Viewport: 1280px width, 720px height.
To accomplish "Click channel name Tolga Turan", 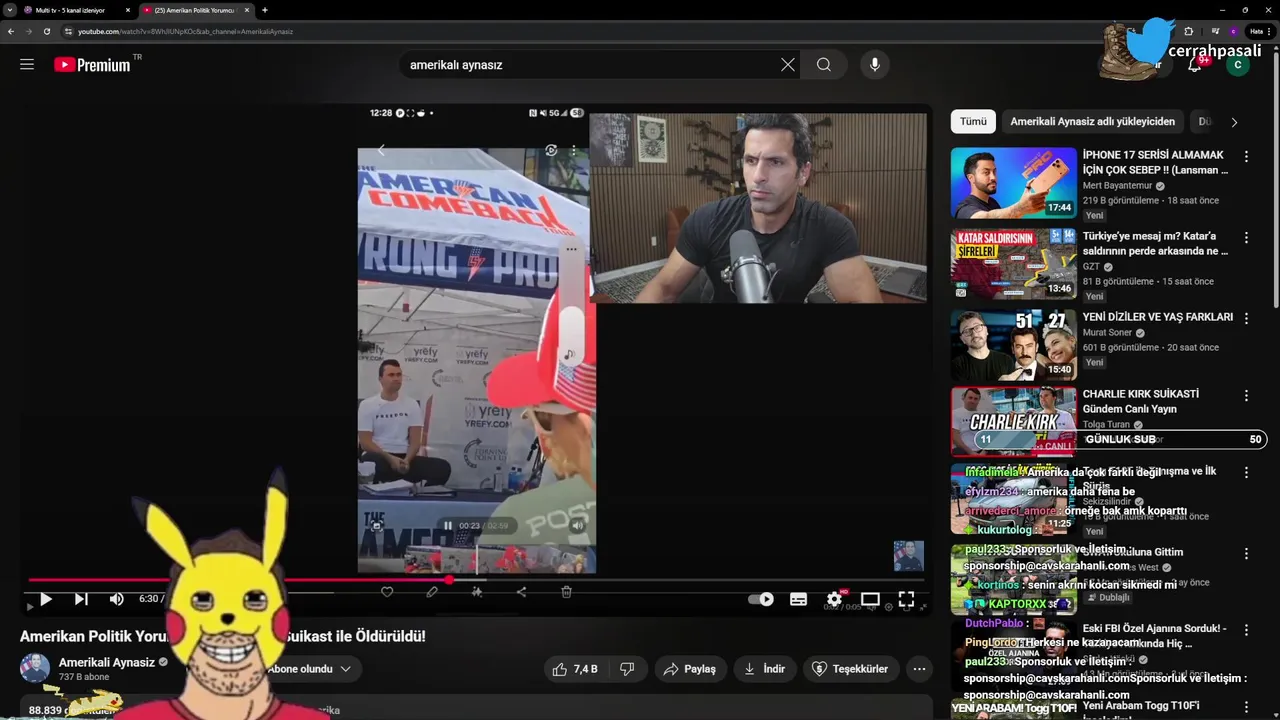I will tap(1107, 425).
